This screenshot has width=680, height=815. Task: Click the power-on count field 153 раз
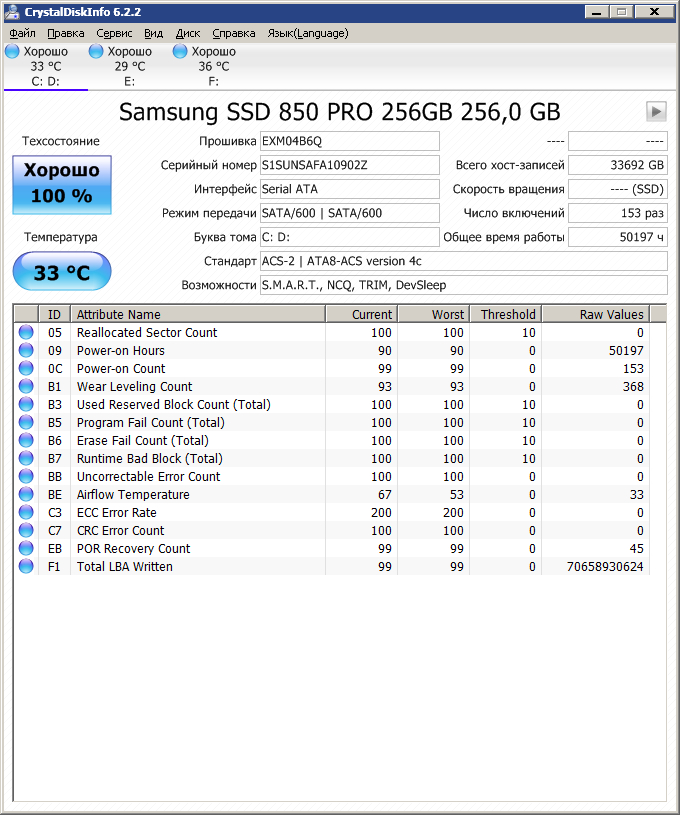click(x=618, y=213)
